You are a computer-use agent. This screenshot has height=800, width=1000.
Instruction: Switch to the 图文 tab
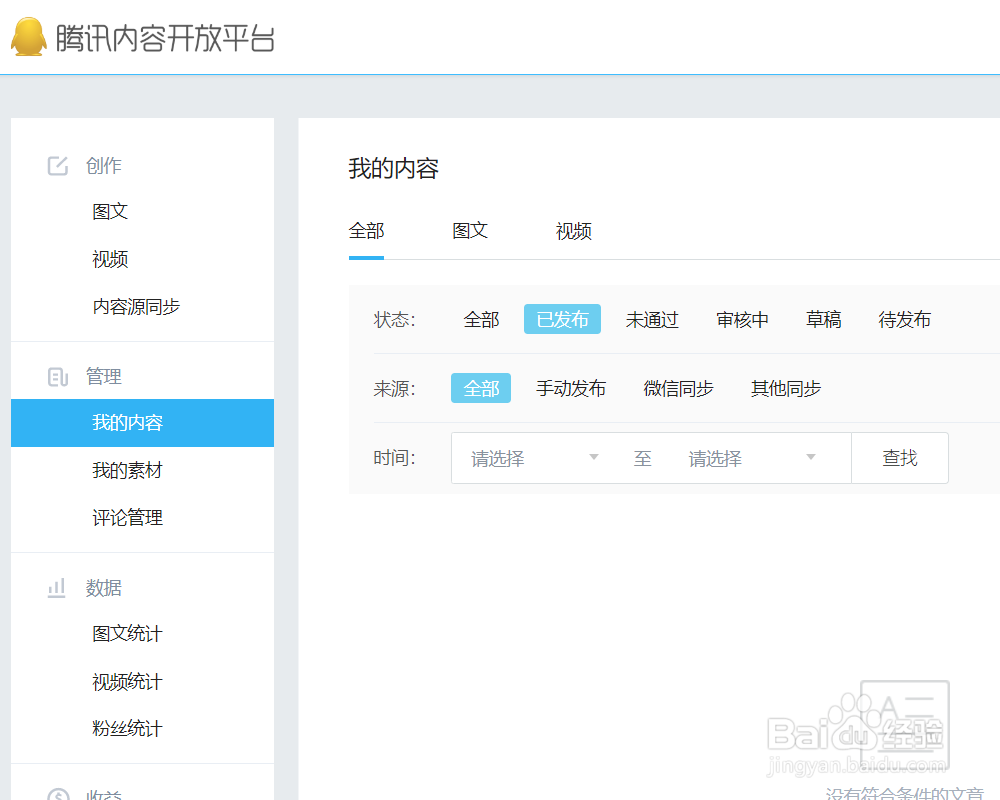469,231
